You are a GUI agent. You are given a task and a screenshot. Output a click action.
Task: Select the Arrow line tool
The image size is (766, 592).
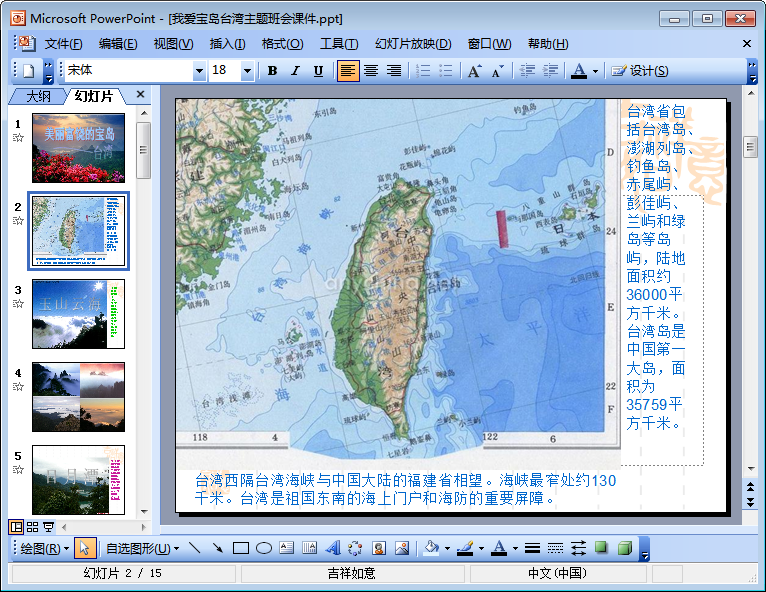pyautogui.click(x=217, y=548)
